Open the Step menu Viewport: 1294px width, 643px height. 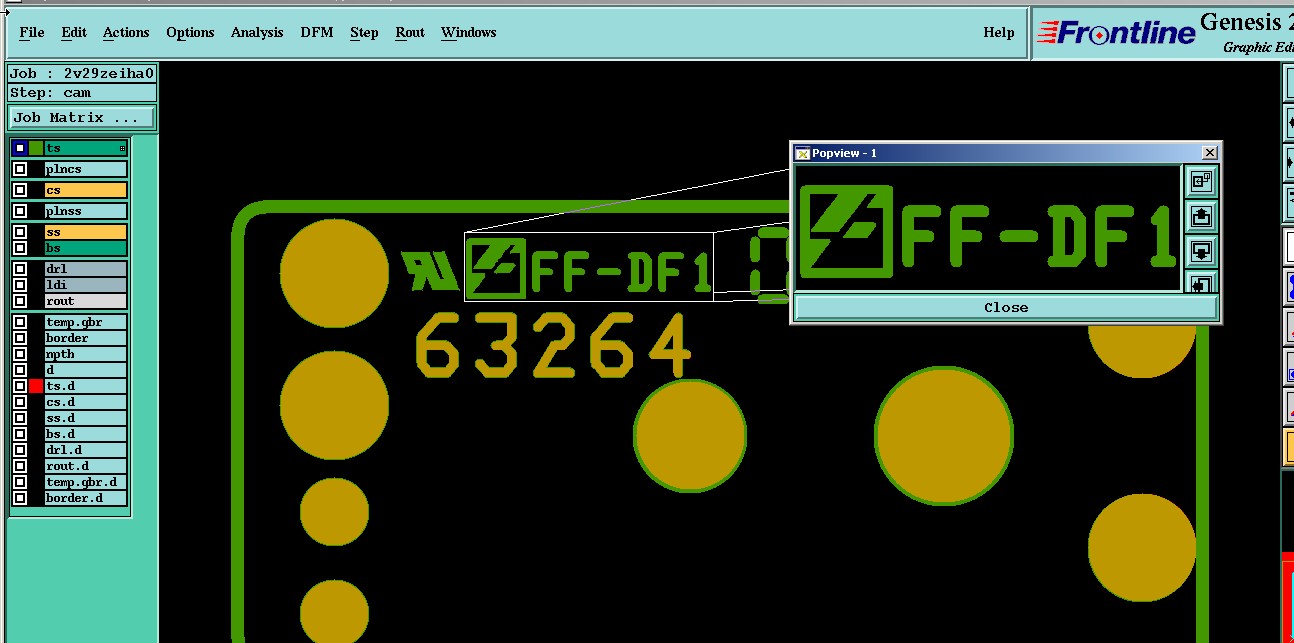(364, 33)
